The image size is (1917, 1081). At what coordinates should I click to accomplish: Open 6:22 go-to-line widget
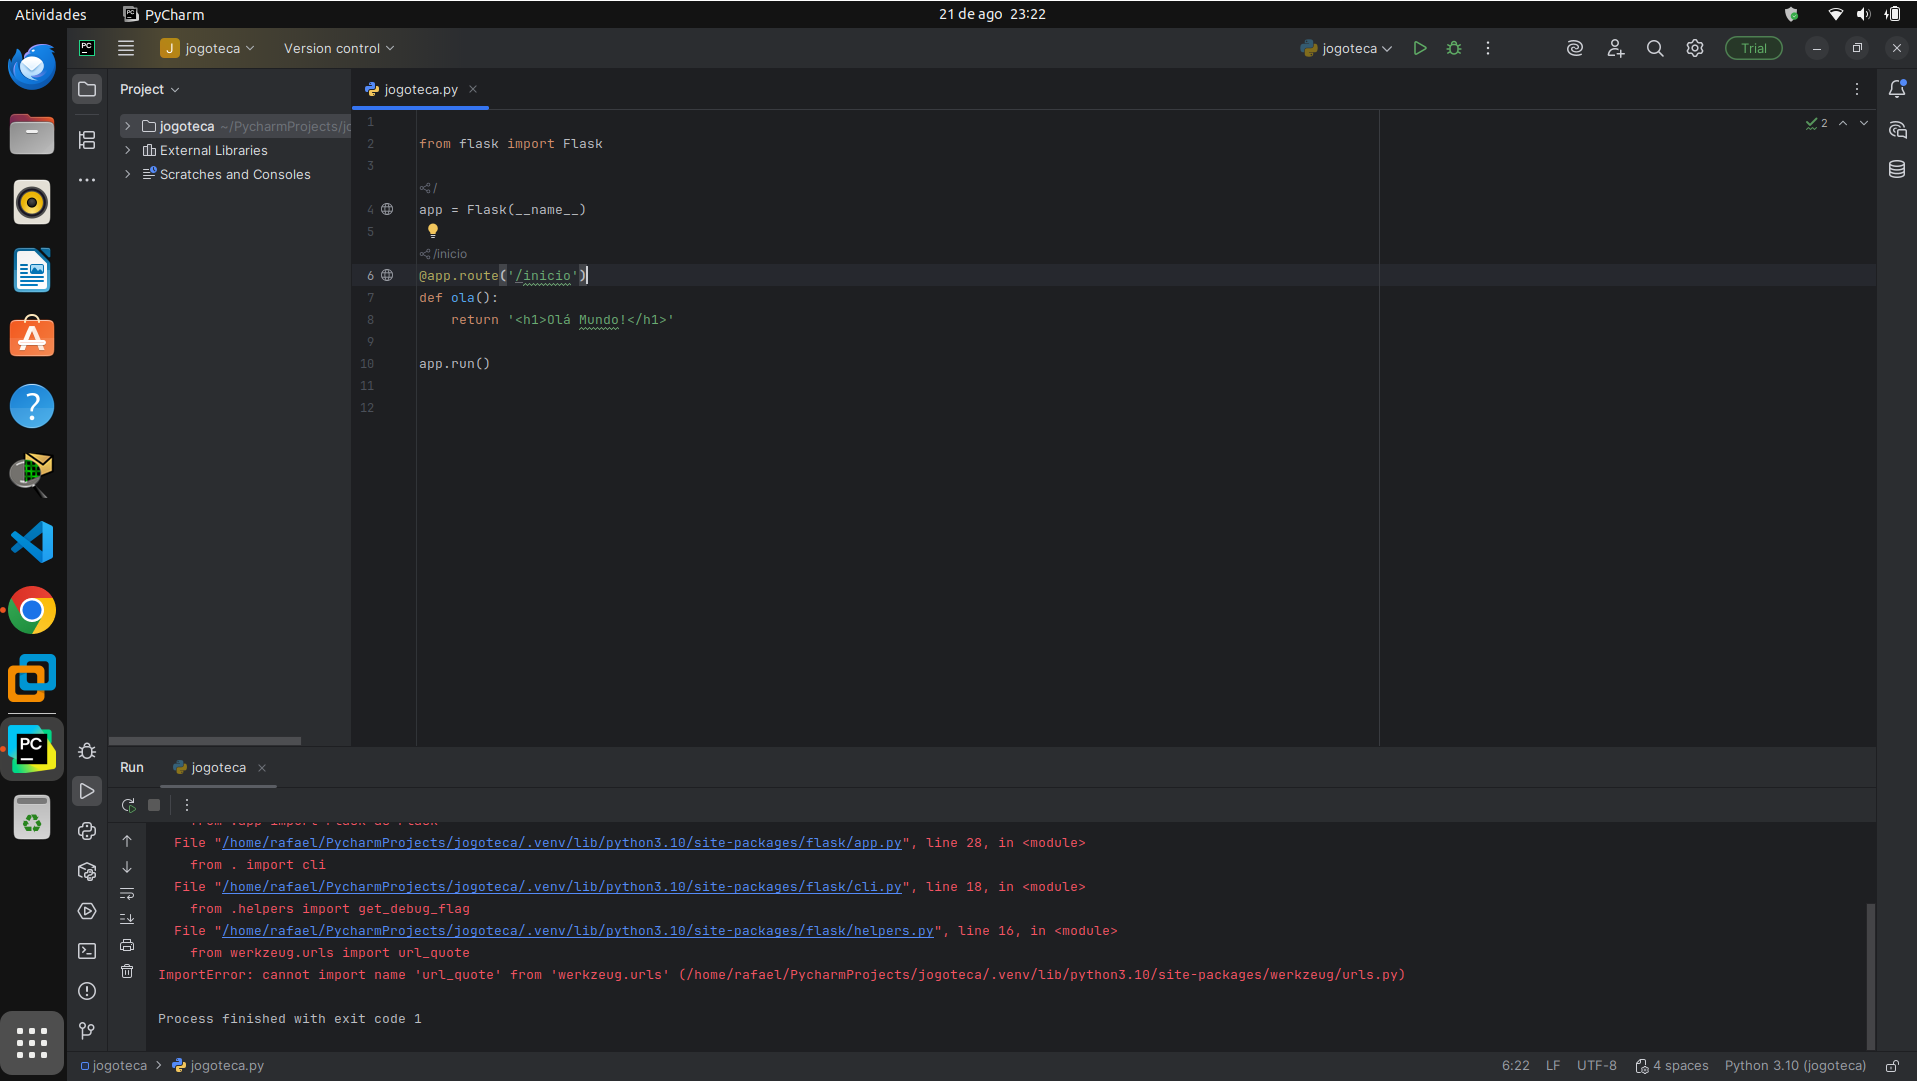[1515, 1066]
